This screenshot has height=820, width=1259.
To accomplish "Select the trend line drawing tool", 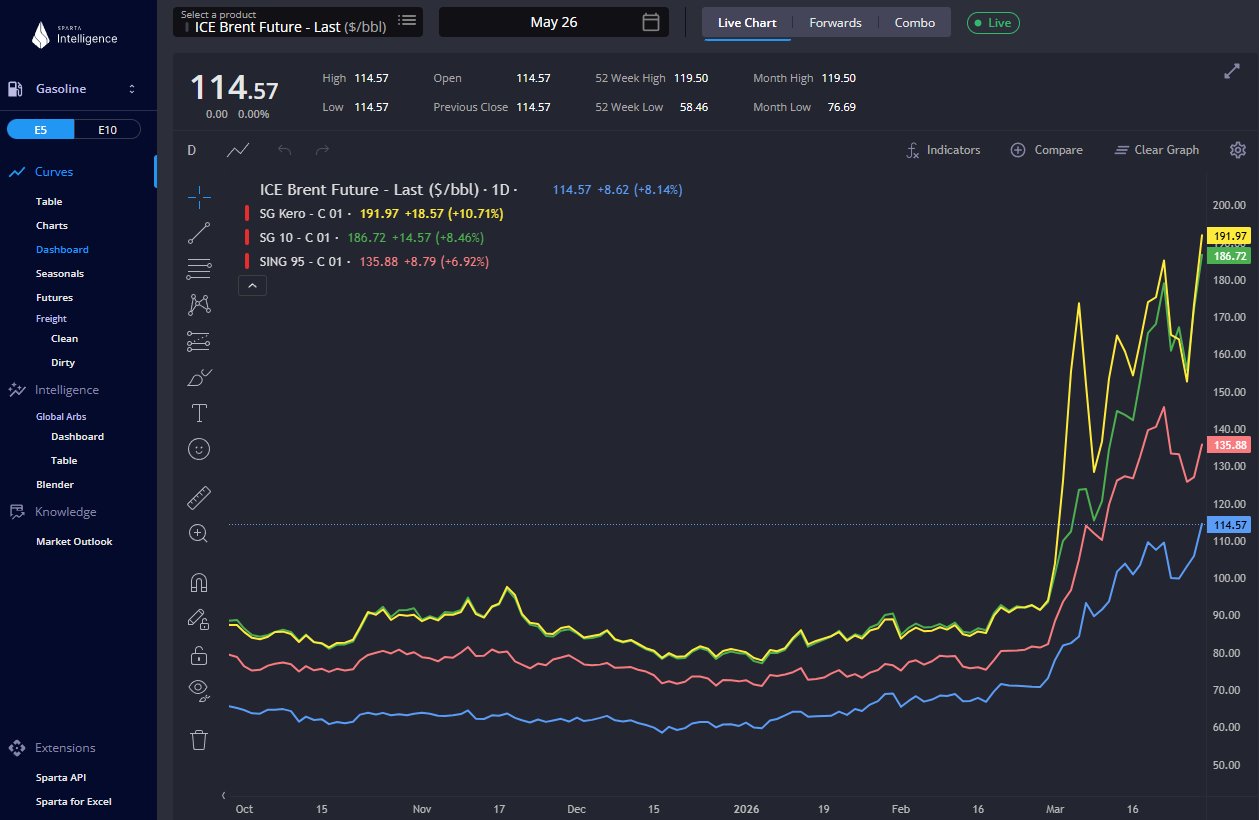I will pos(199,233).
